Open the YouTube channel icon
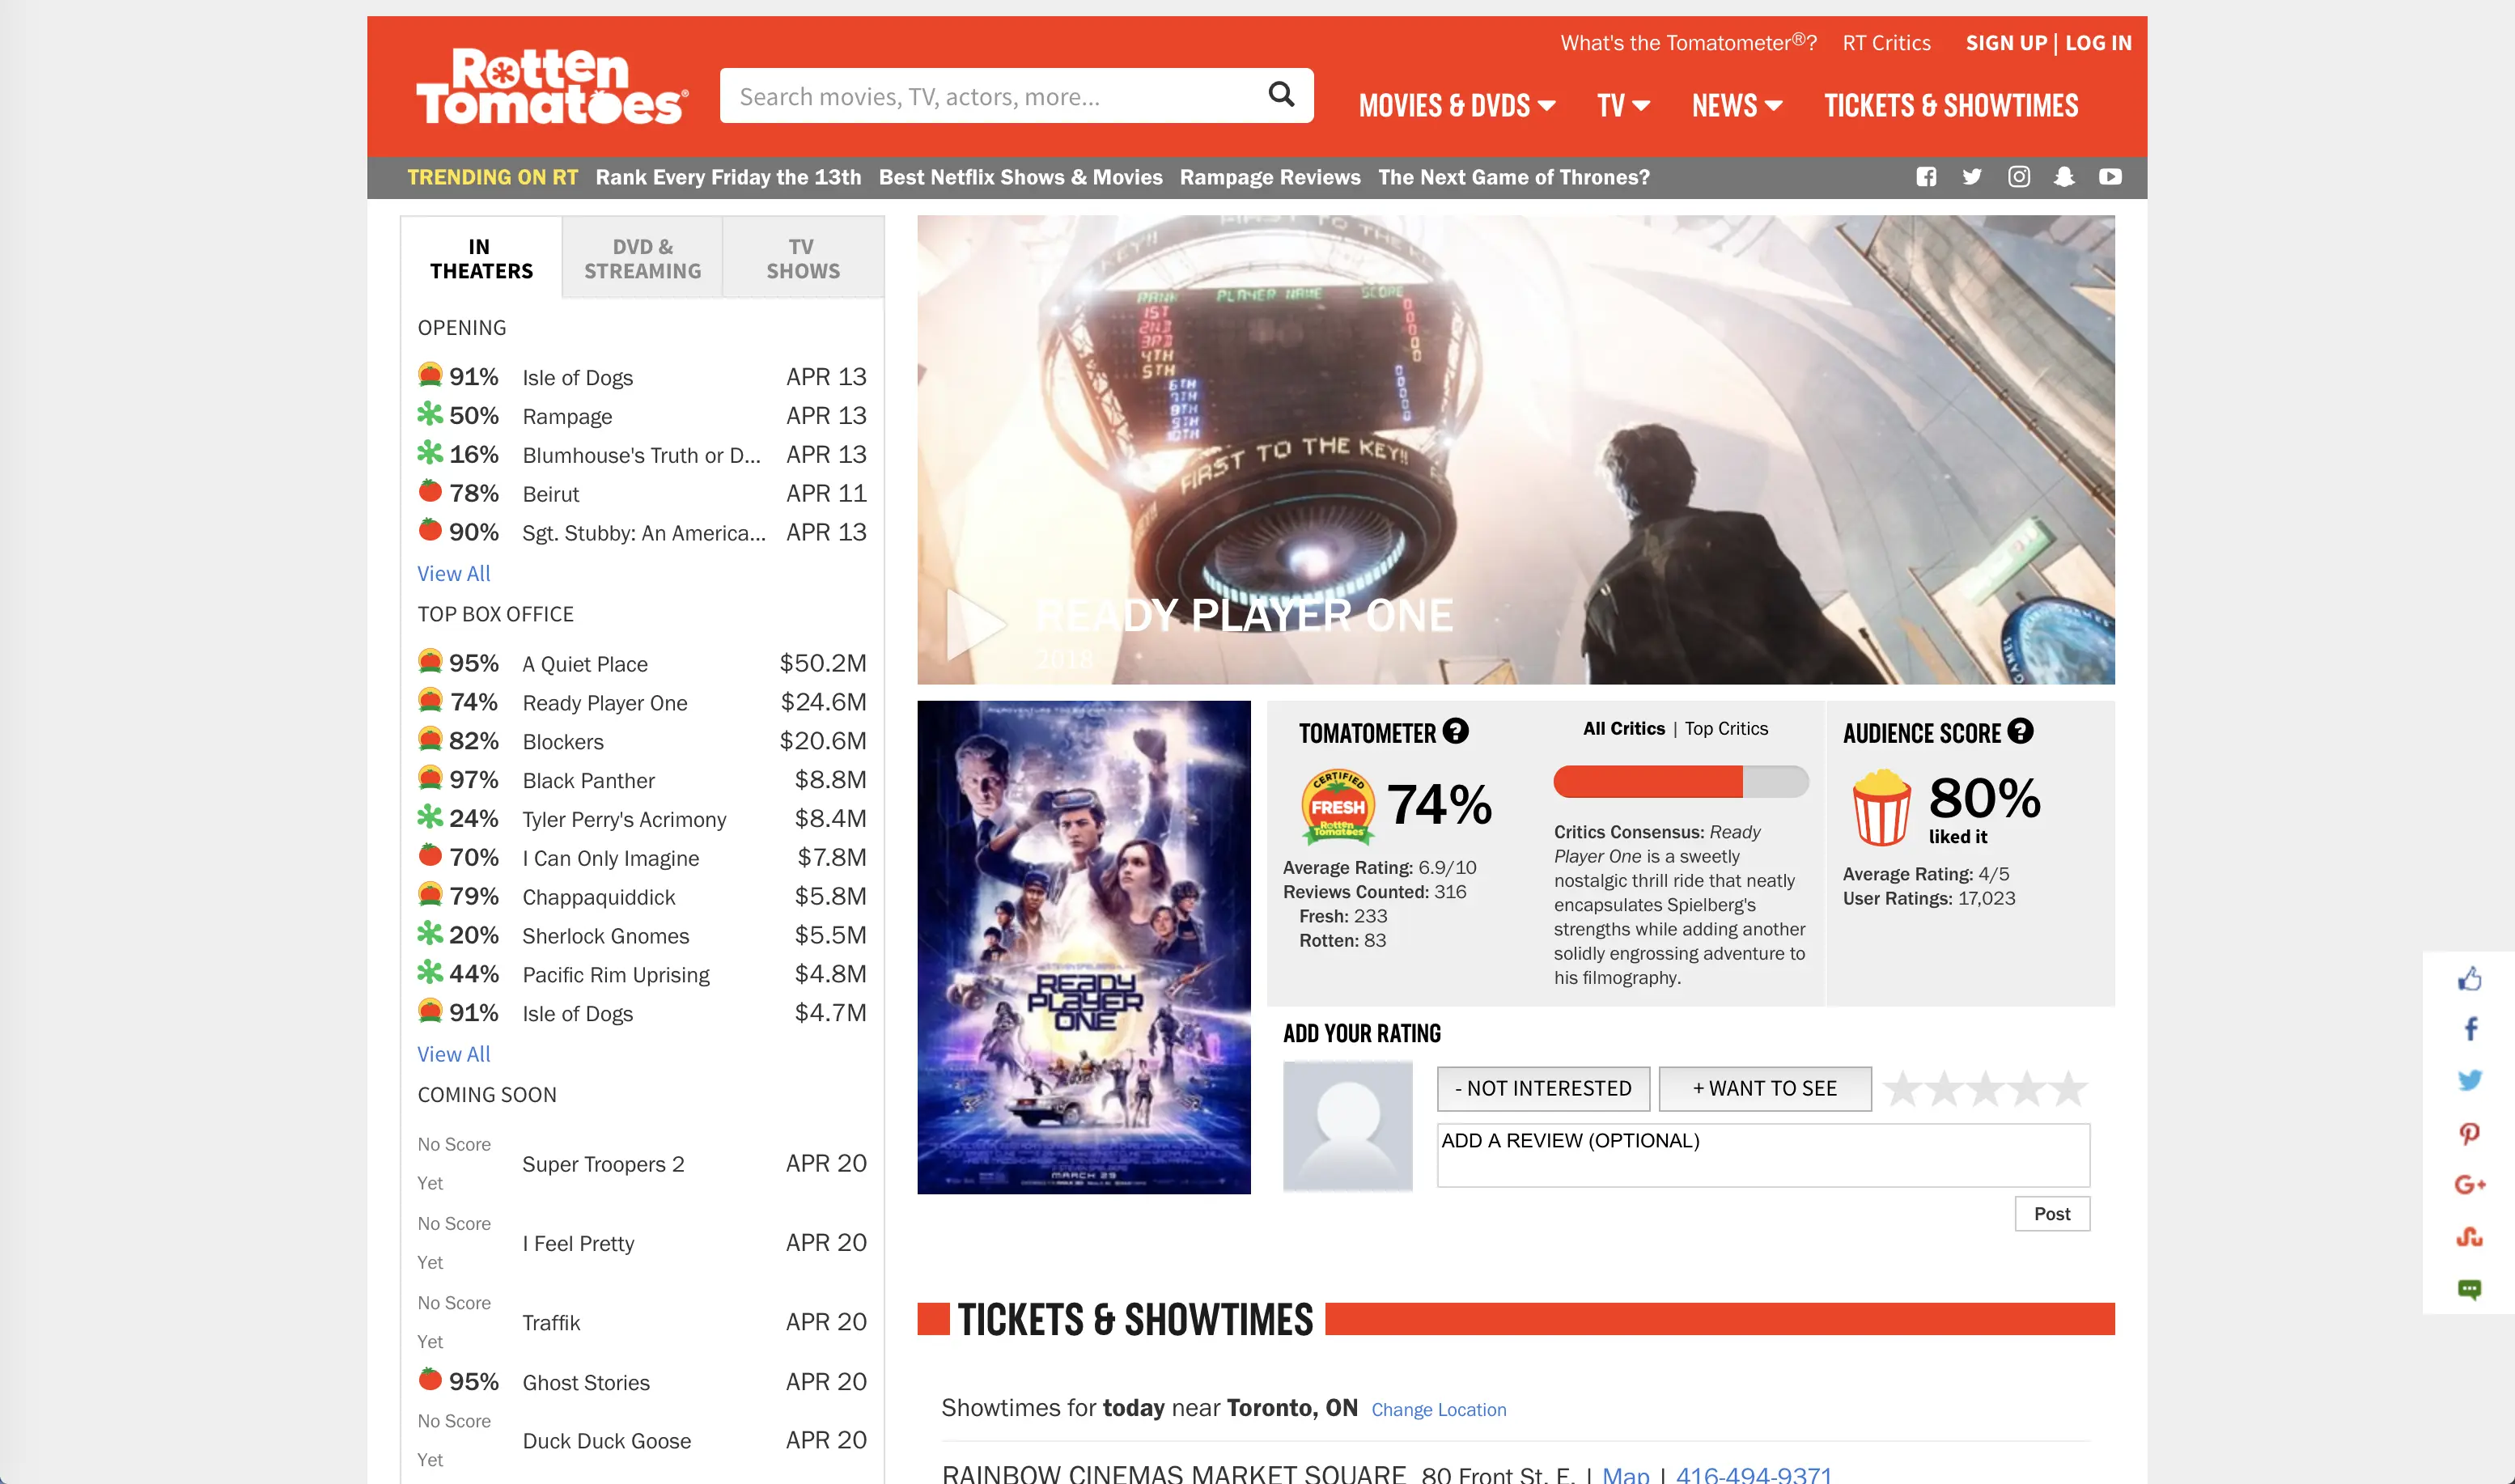The image size is (2515, 1484). click(2111, 177)
